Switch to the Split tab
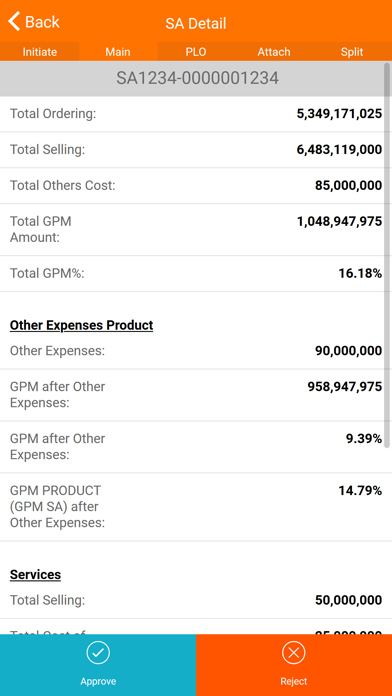 tap(352, 51)
